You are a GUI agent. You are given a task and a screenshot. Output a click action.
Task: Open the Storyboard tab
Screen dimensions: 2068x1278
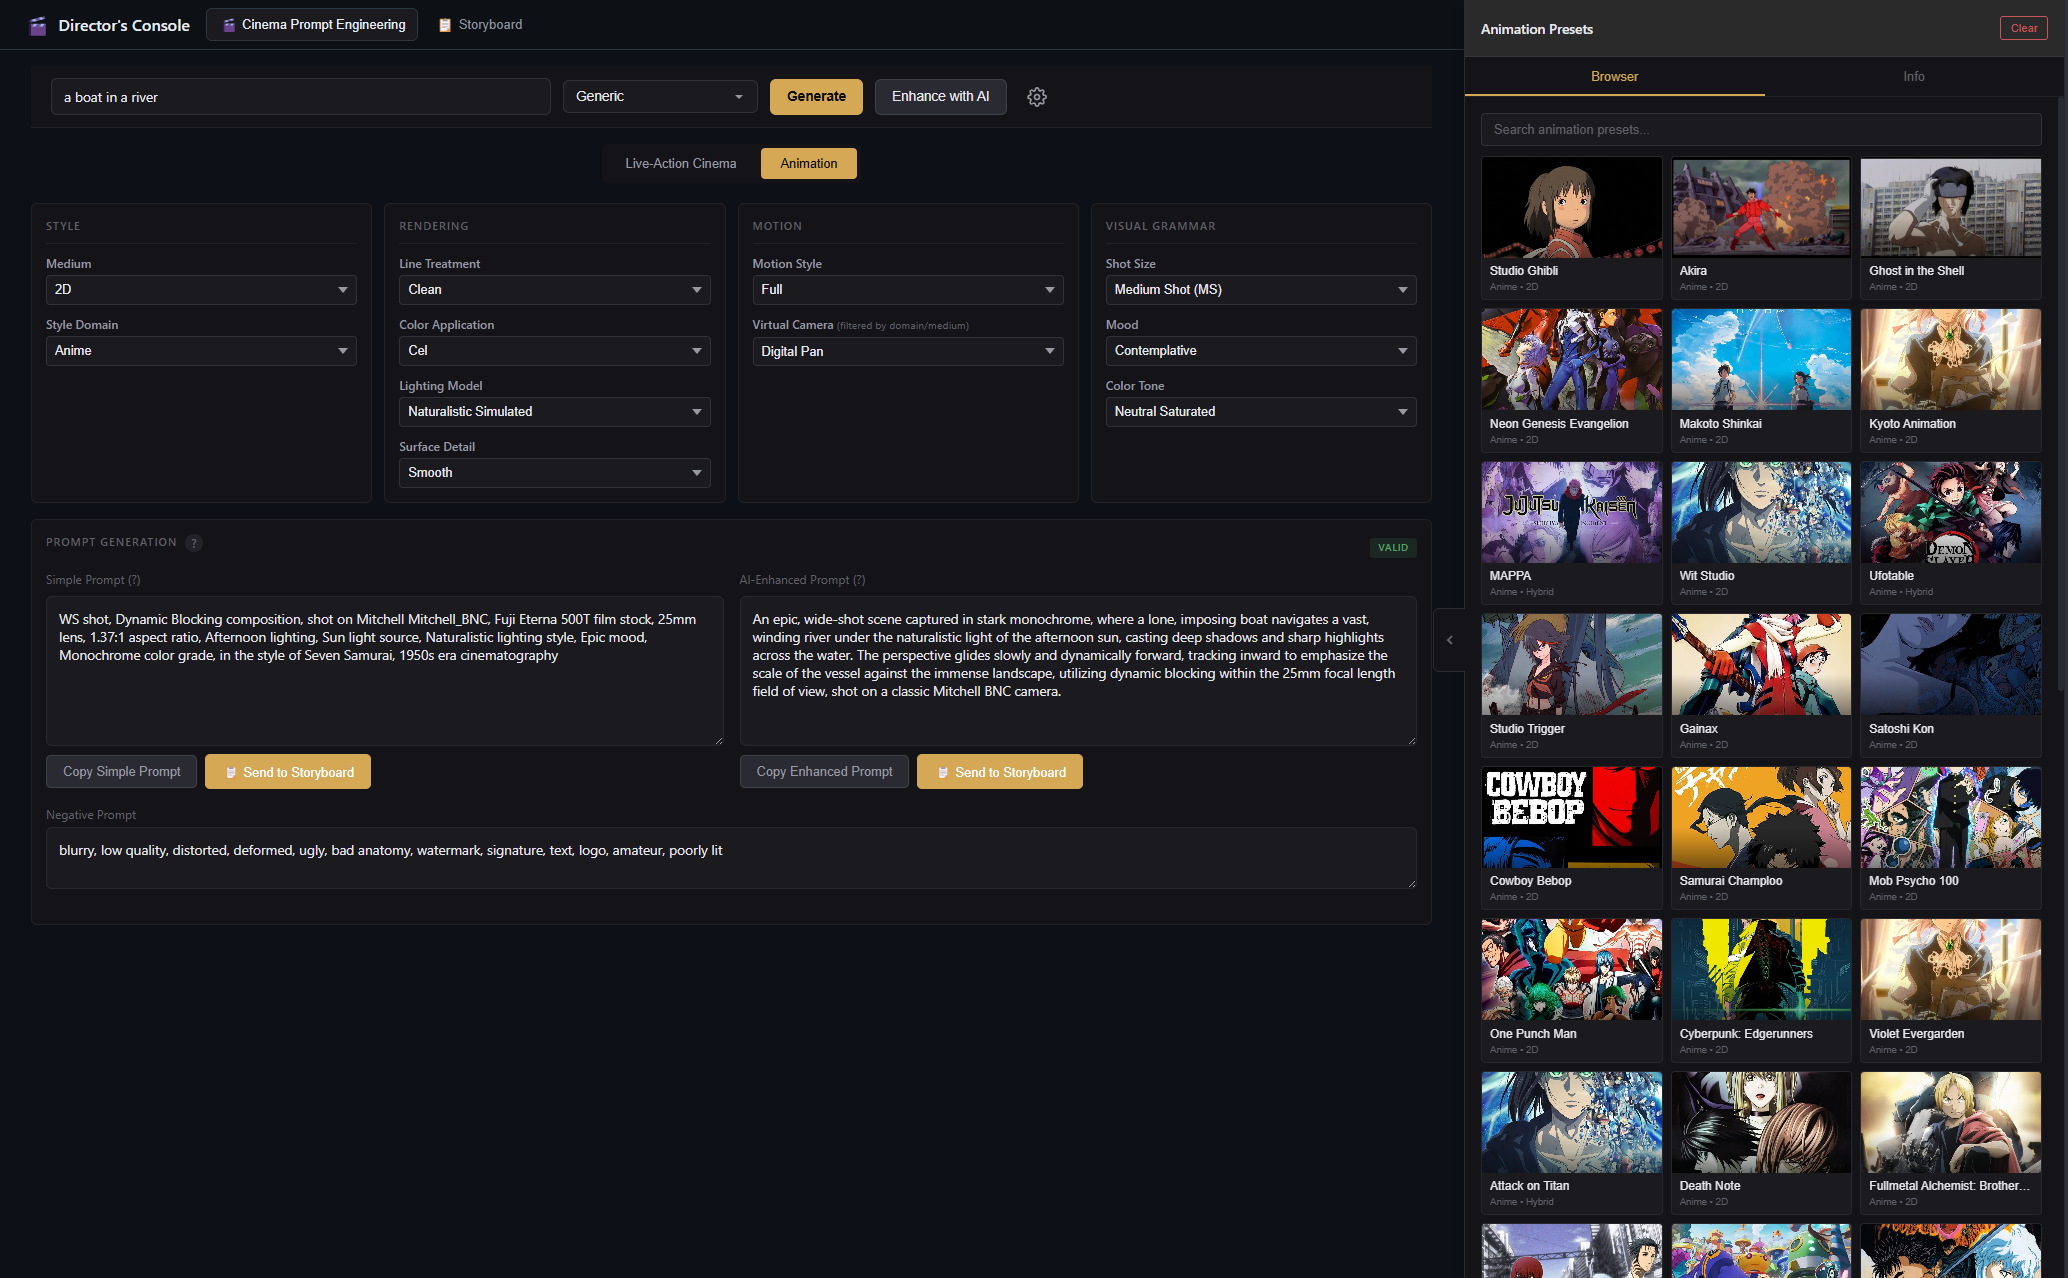tap(480, 25)
